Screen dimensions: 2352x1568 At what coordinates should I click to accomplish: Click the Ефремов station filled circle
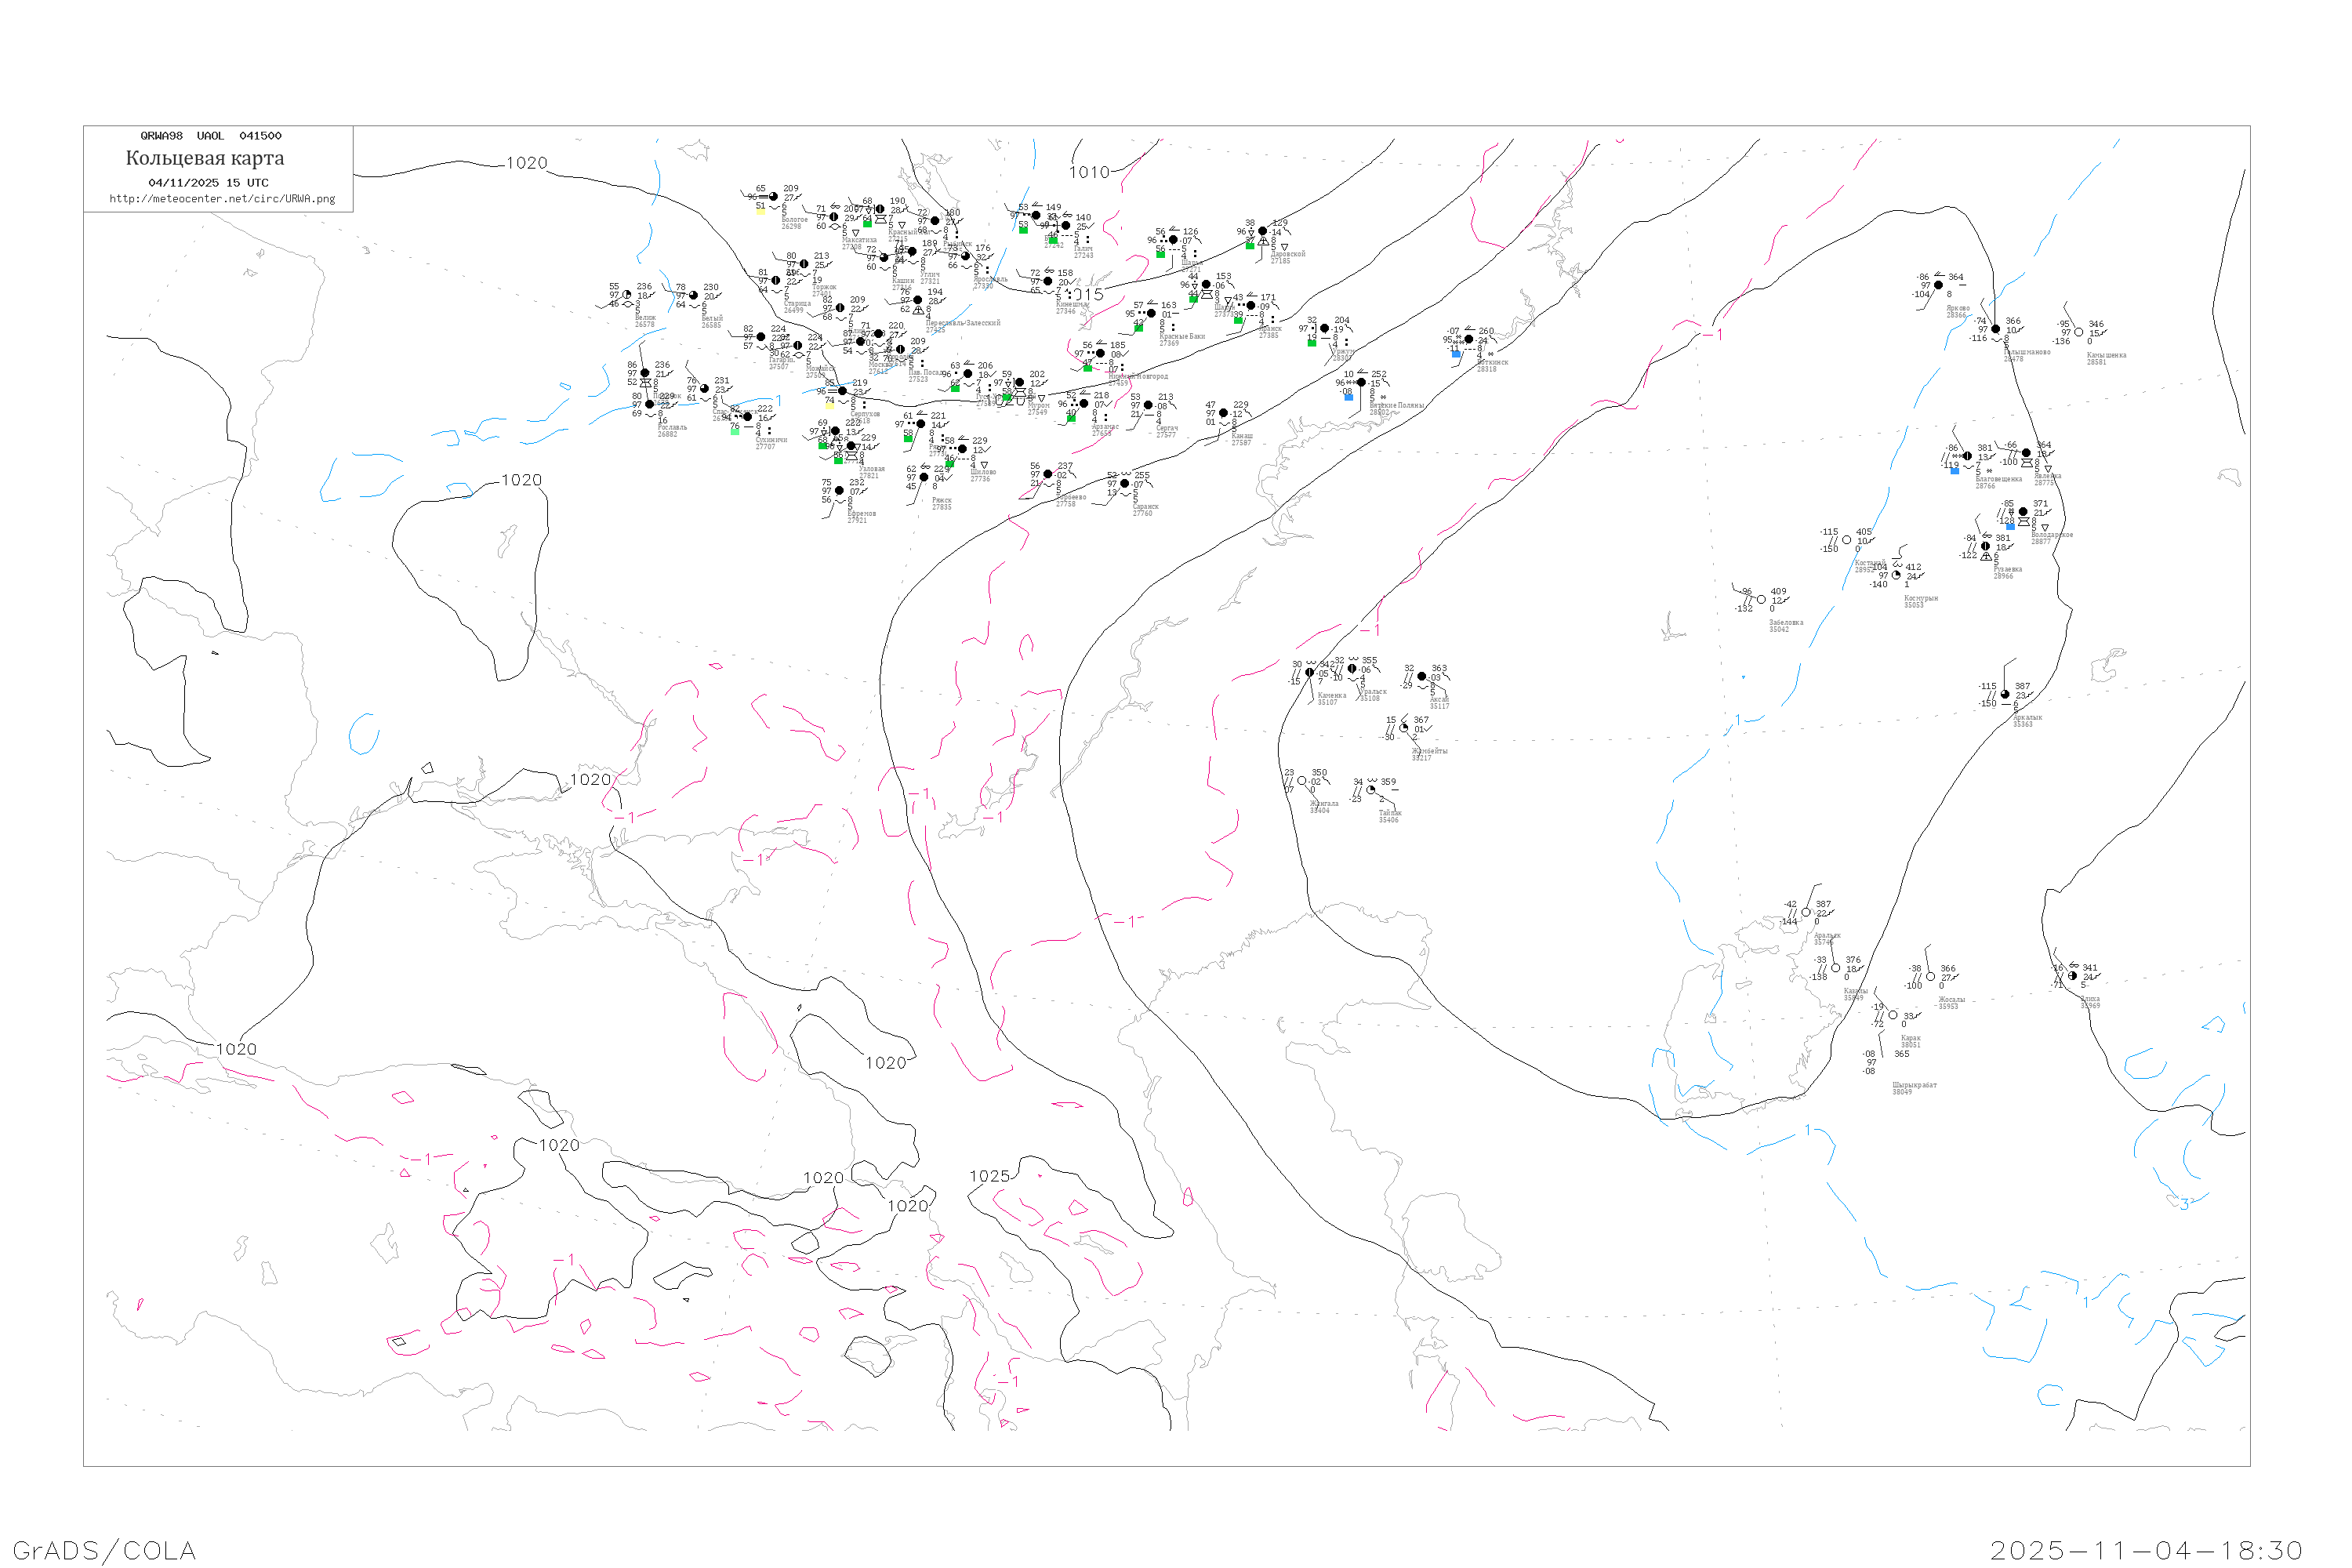(838, 491)
